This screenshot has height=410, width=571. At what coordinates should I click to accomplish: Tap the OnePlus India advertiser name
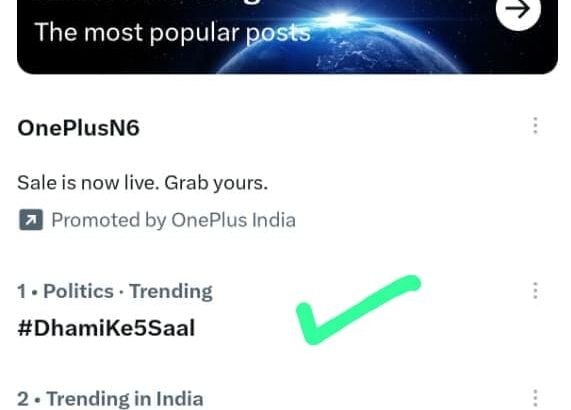233,220
